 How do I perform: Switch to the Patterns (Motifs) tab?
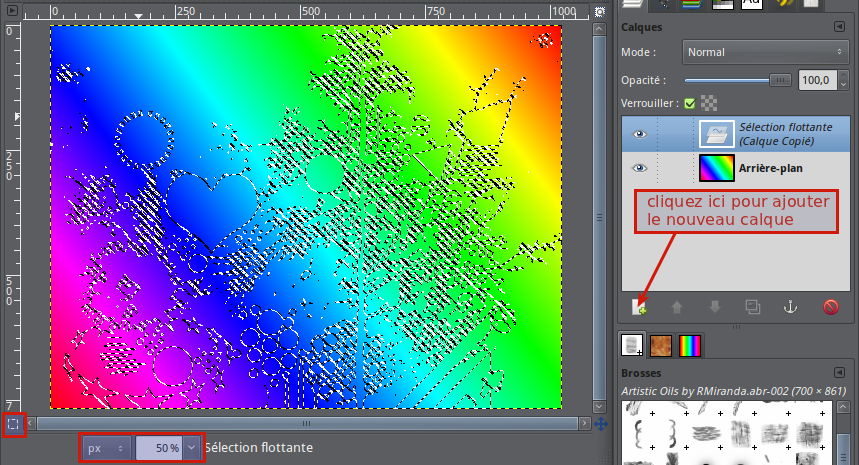[x=662, y=345]
